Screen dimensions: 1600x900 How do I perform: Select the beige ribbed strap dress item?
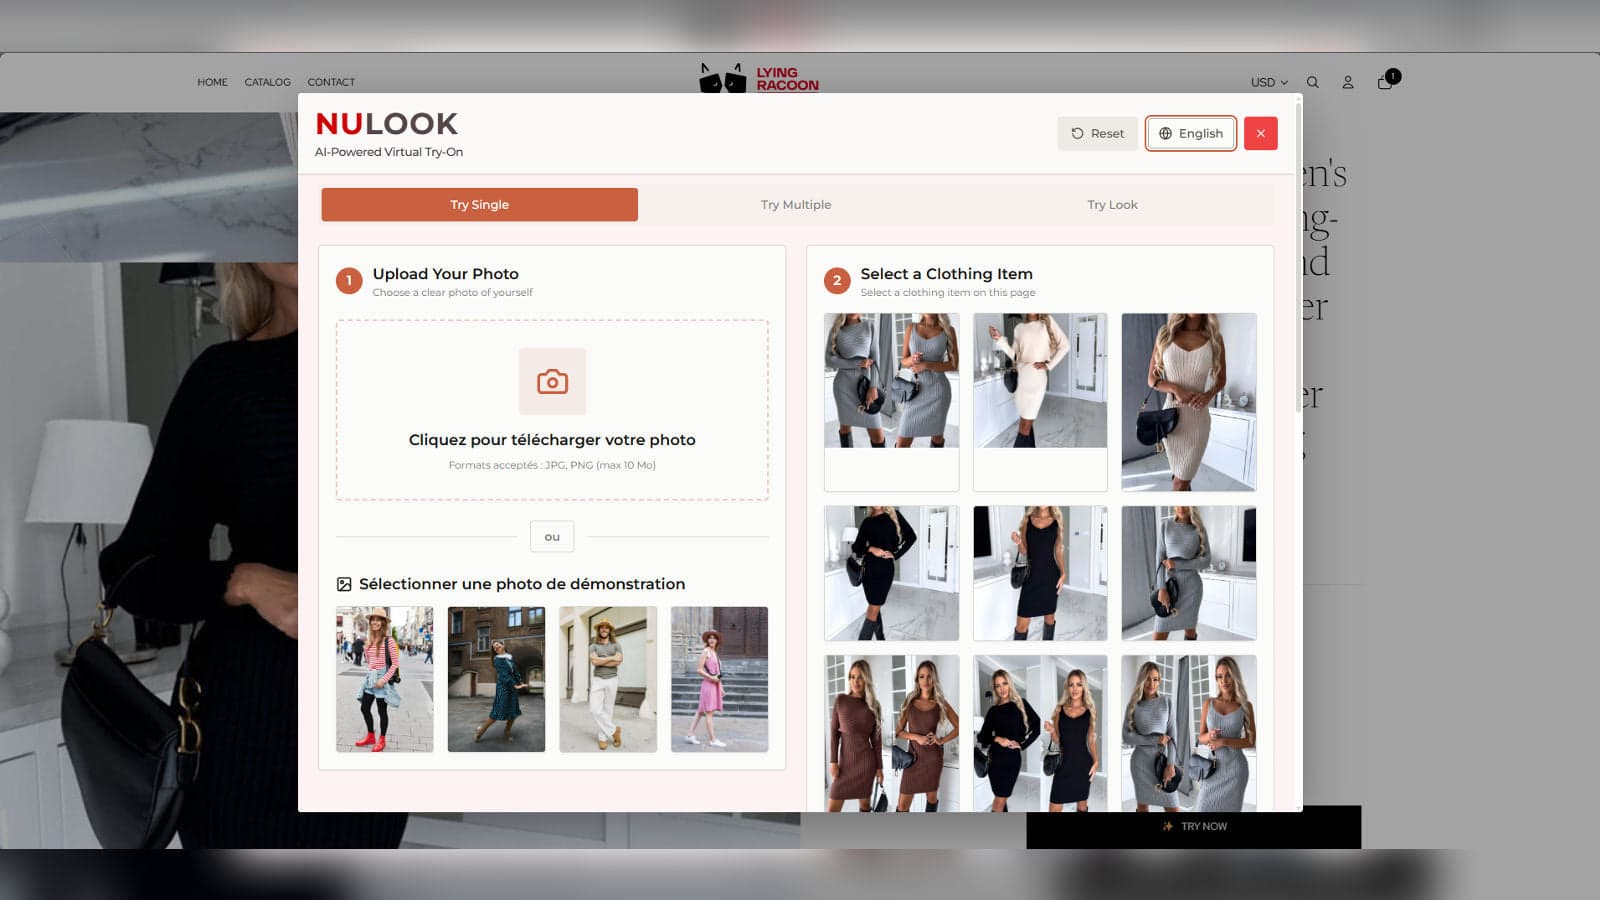pyautogui.click(x=1189, y=402)
